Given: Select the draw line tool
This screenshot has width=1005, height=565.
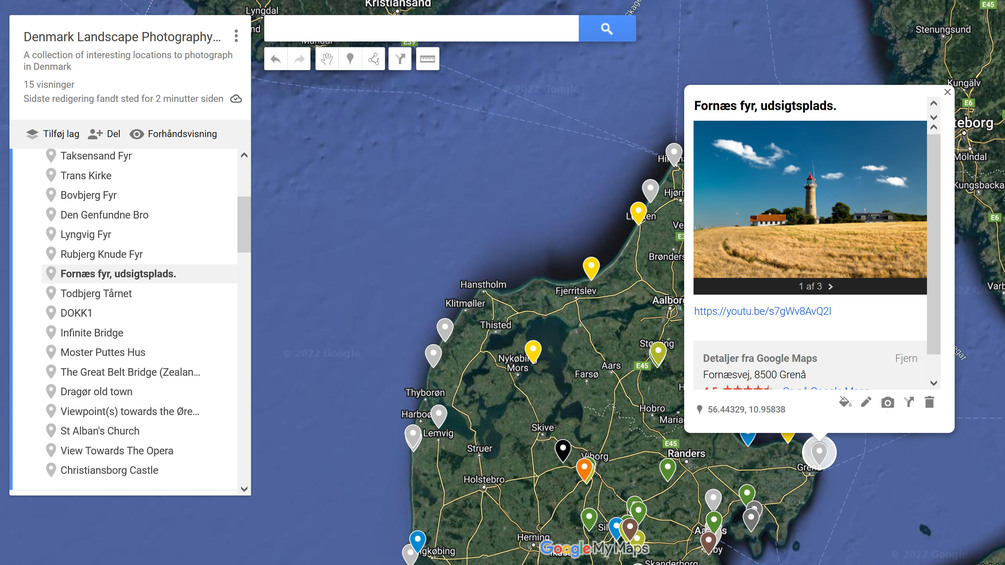Looking at the screenshot, I should [x=374, y=60].
